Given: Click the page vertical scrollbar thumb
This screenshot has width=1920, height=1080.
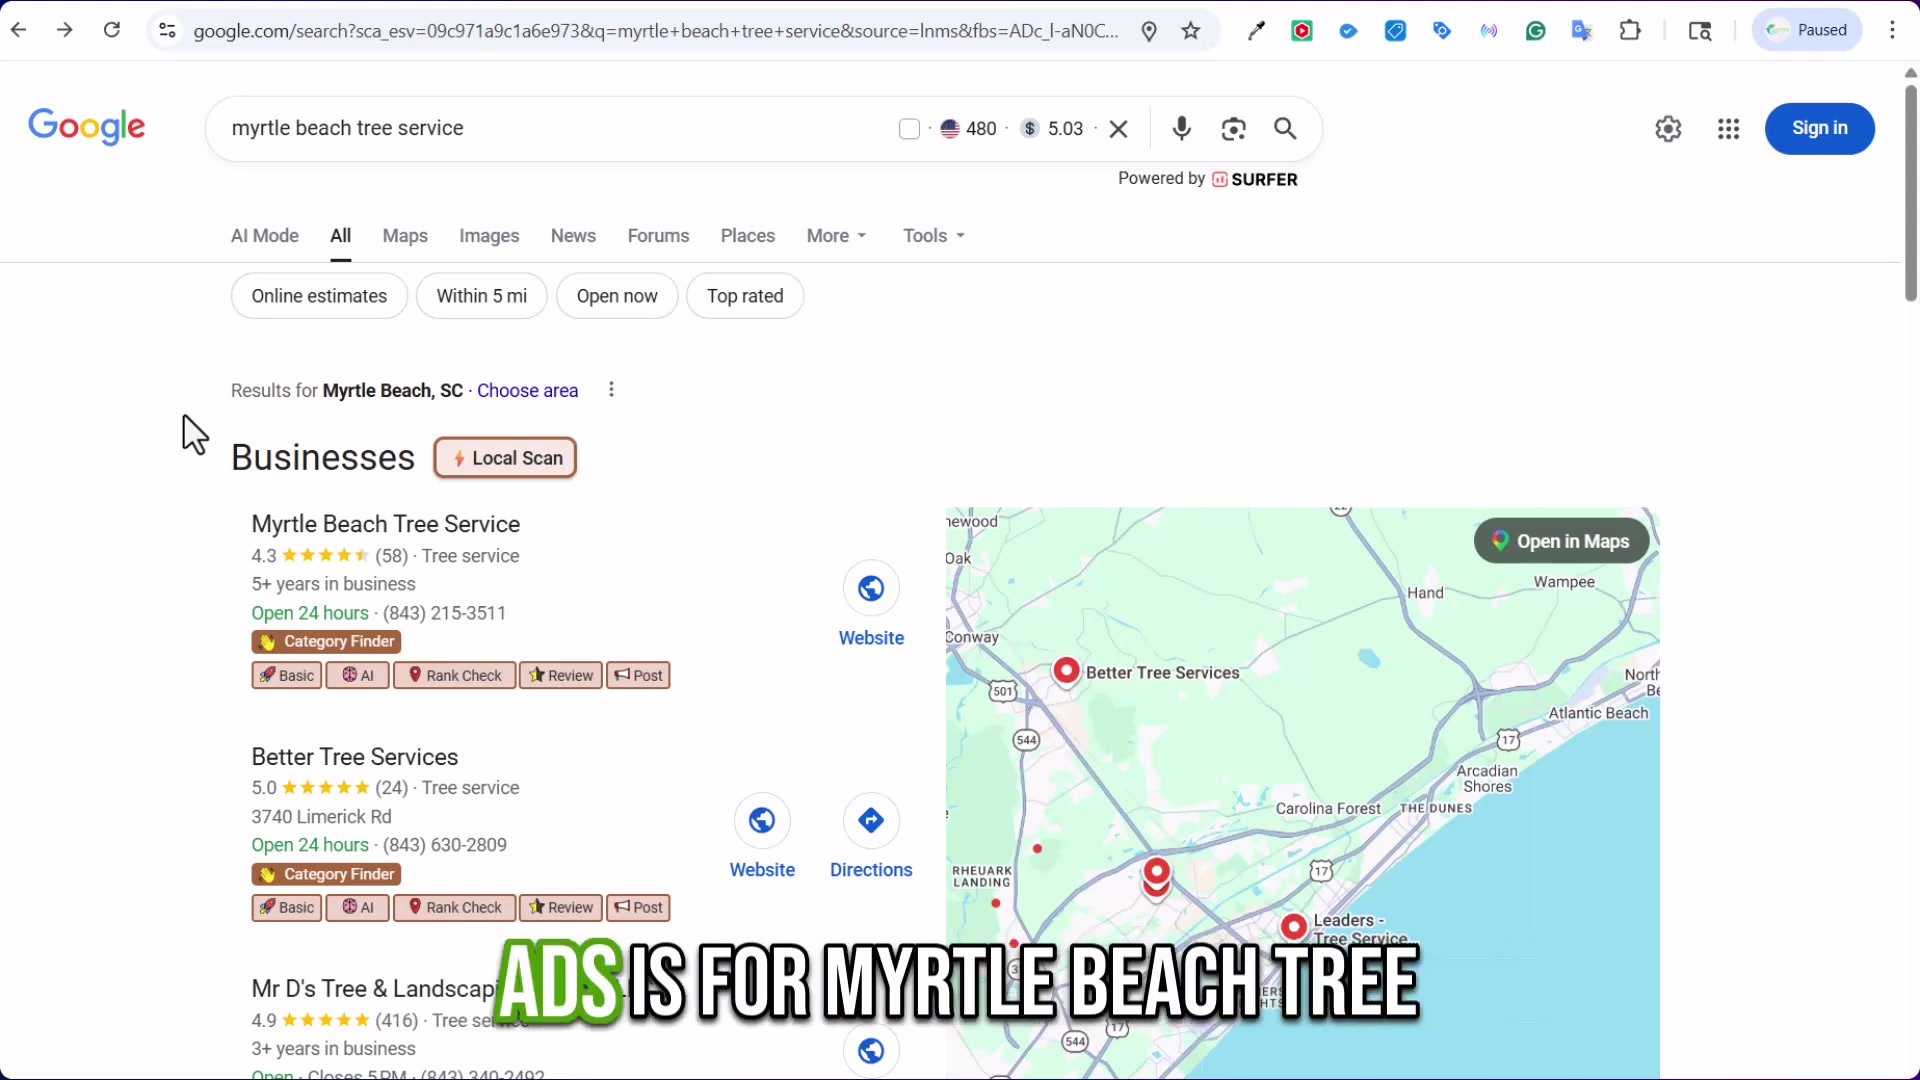Looking at the screenshot, I should (1910, 193).
